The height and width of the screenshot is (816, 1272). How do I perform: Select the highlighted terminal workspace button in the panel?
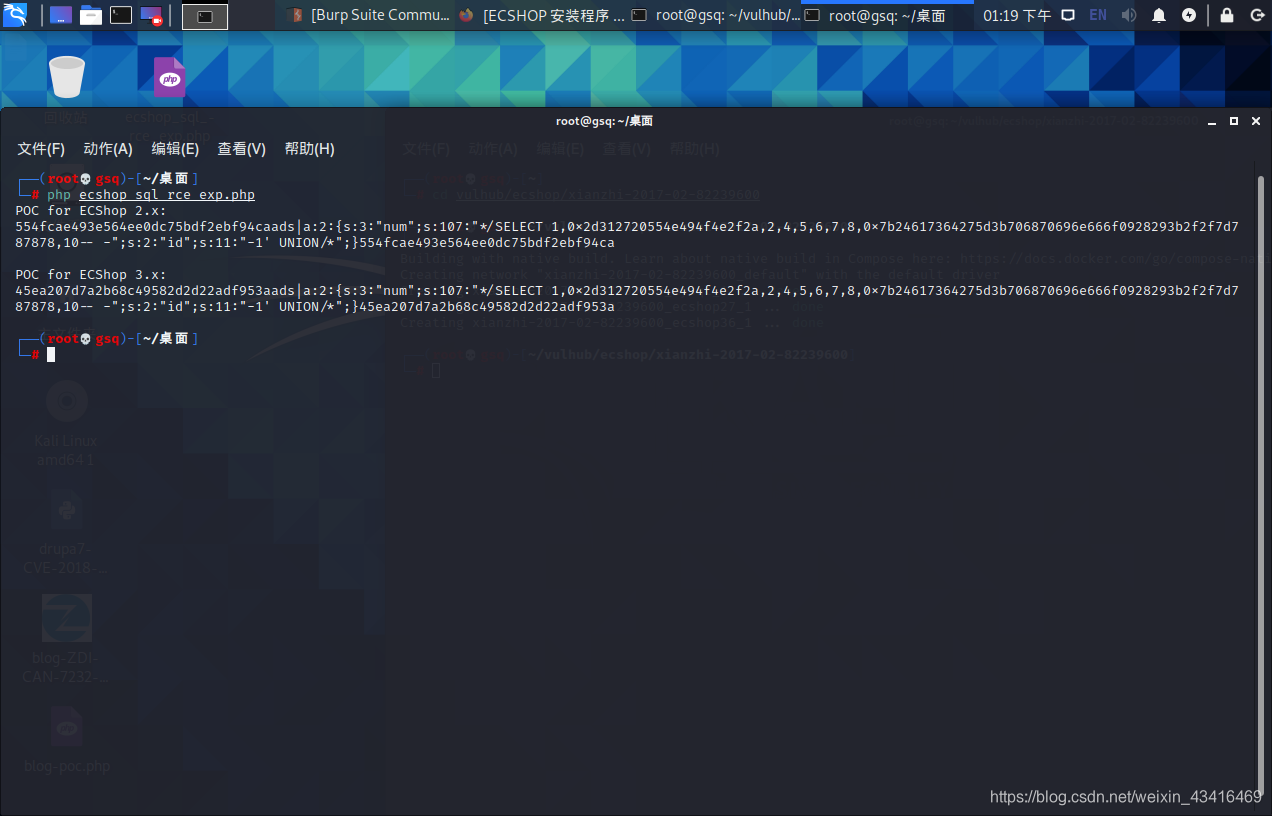click(205, 16)
